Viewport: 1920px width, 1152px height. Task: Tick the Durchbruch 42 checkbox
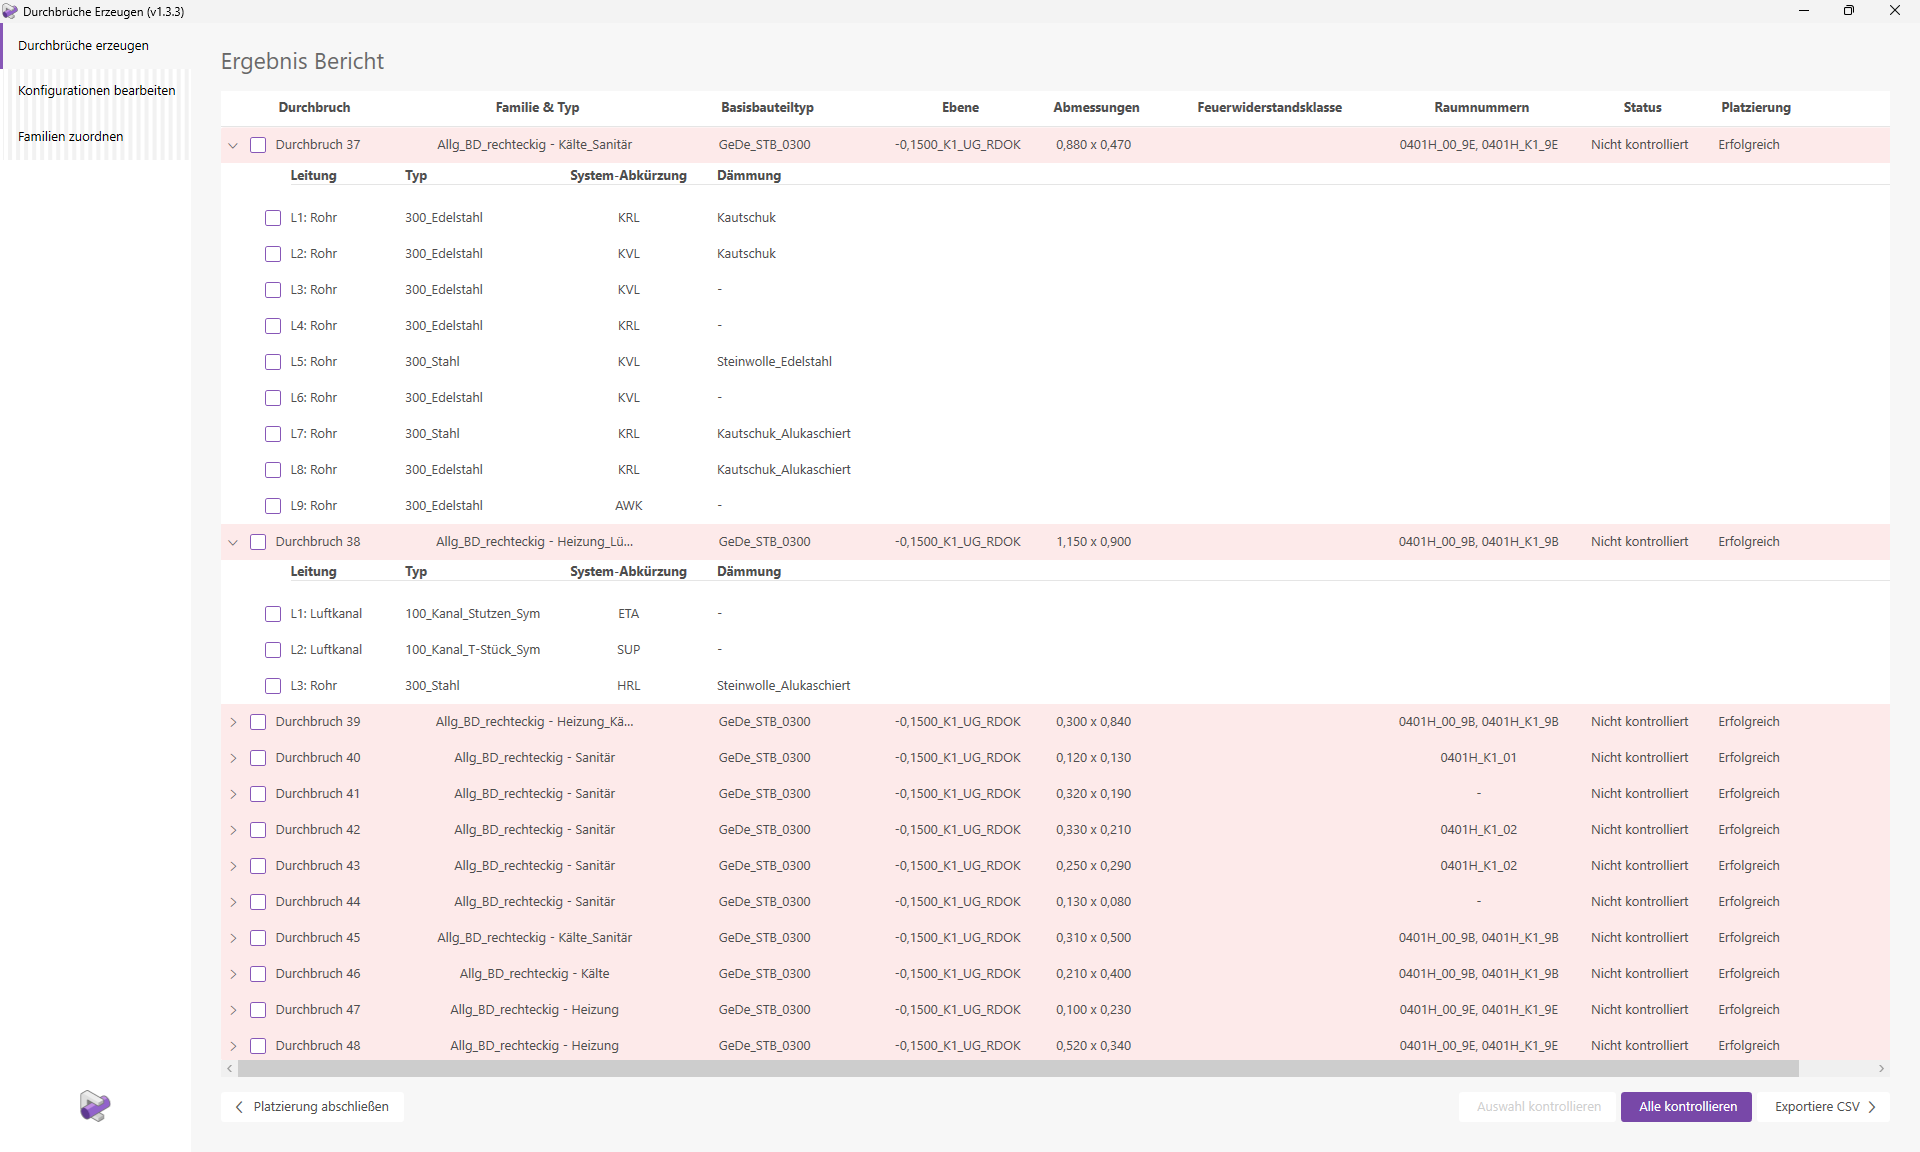point(258,830)
